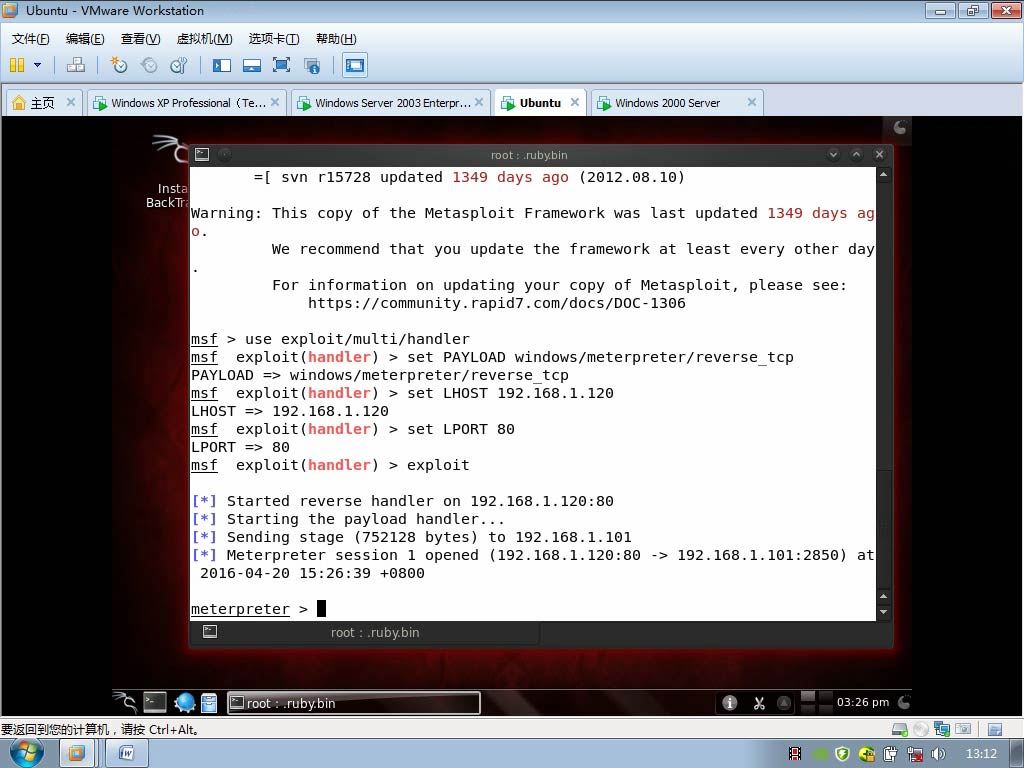Click the Word taskbar button
The height and width of the screenshot is (768, 1024).
click(x=127, y=754)
